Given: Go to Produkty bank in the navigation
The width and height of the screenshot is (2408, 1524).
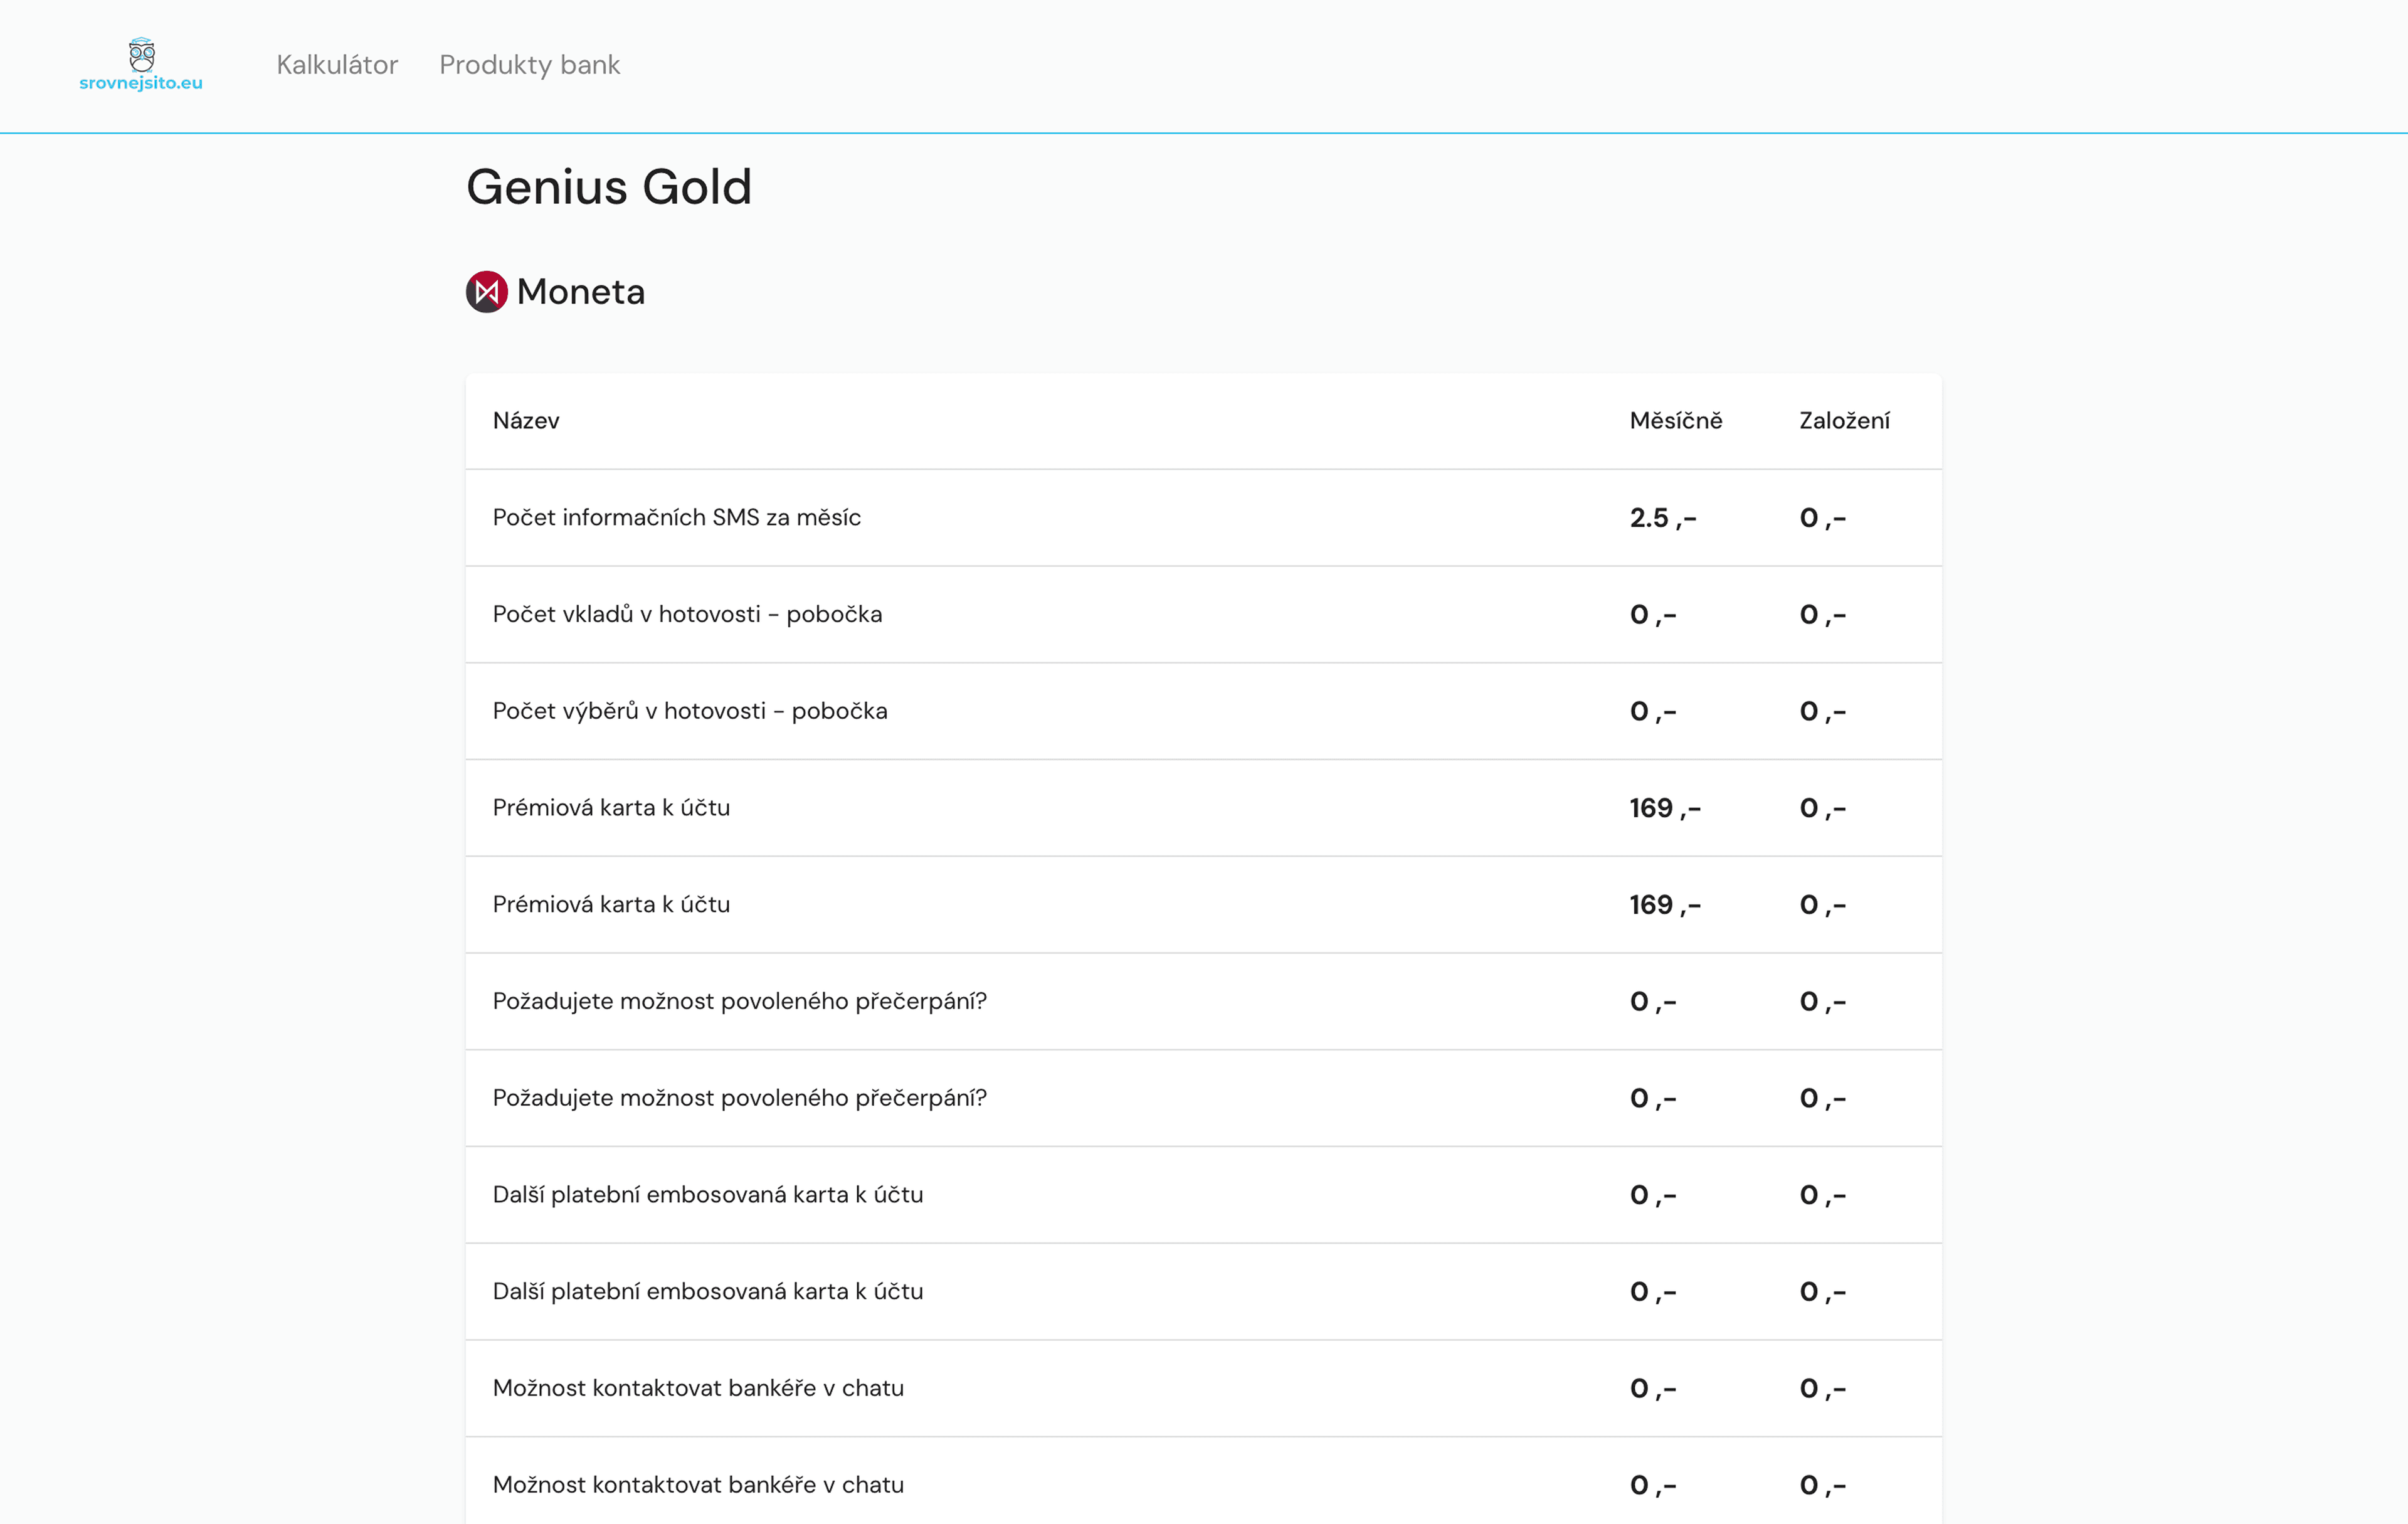Looking at the screenshot, I should click(530, 65).
